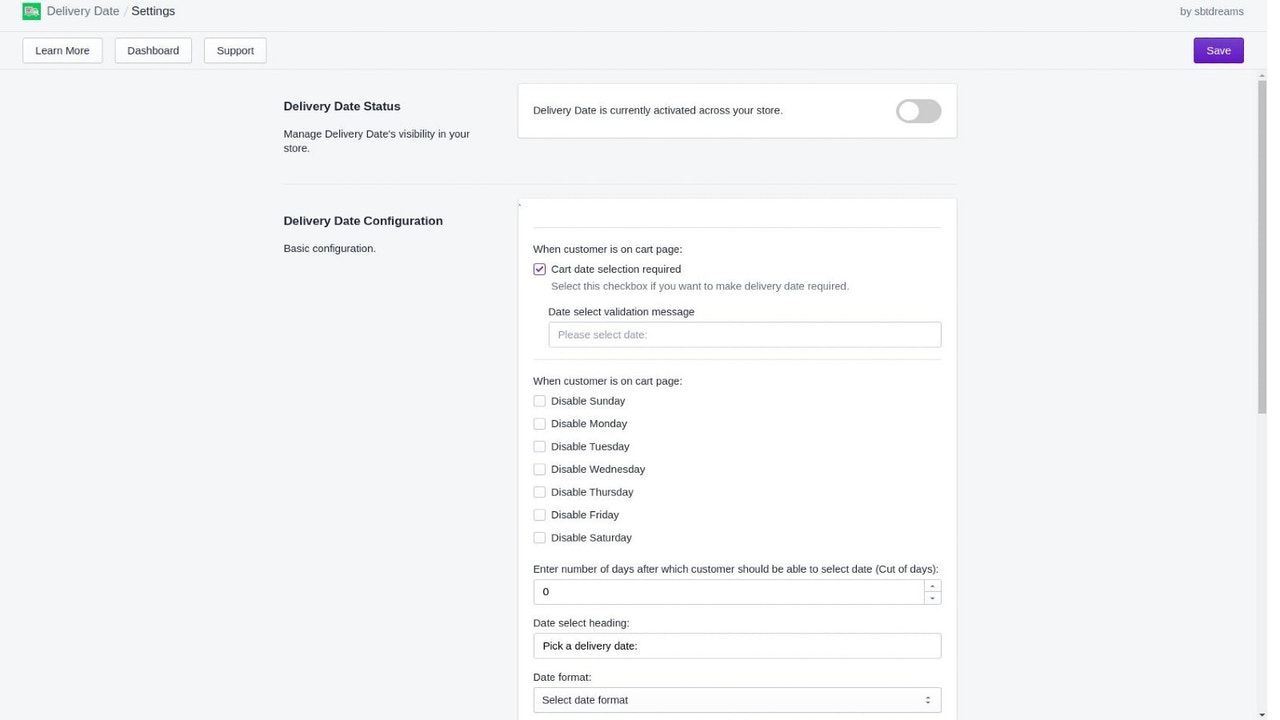Activate the Delivery Date store toggle
Viewport: 1280px width, 720px height.
click(917, 110)
